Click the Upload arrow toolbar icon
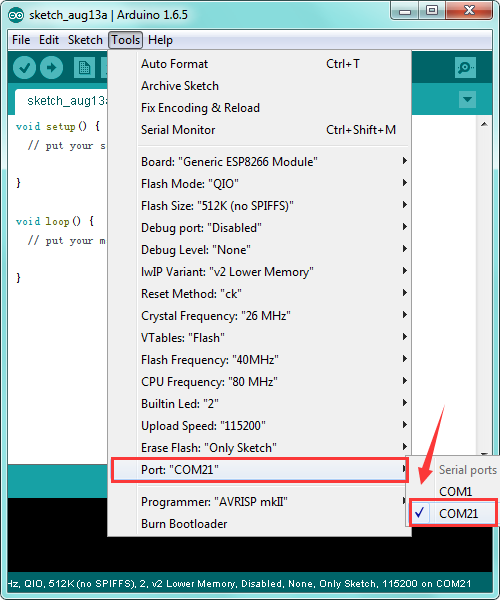The image size is (500, 600). [x=51, y=68]
